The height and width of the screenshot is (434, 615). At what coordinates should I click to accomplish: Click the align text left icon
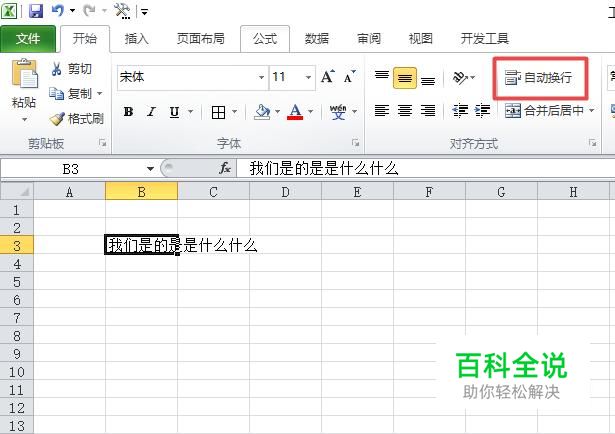tap(382, 111)
